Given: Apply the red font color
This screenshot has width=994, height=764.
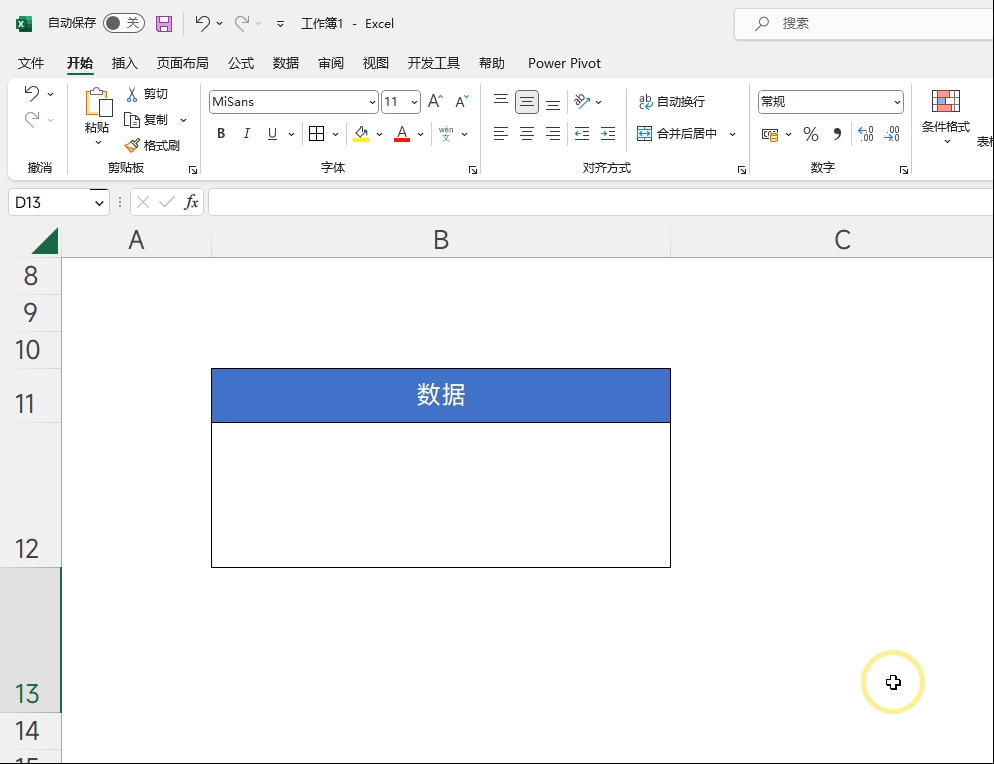Looking at the screenshot, I should point(402,134).
